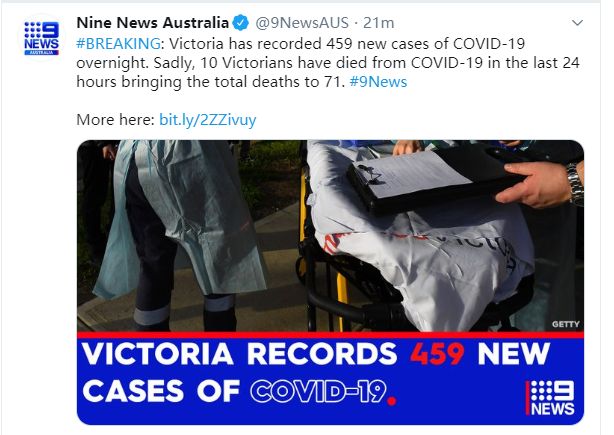The width and height of the screenshot is (614, 435).
Task: Click the wristwatch in the photo
Action: click(575, 184)
